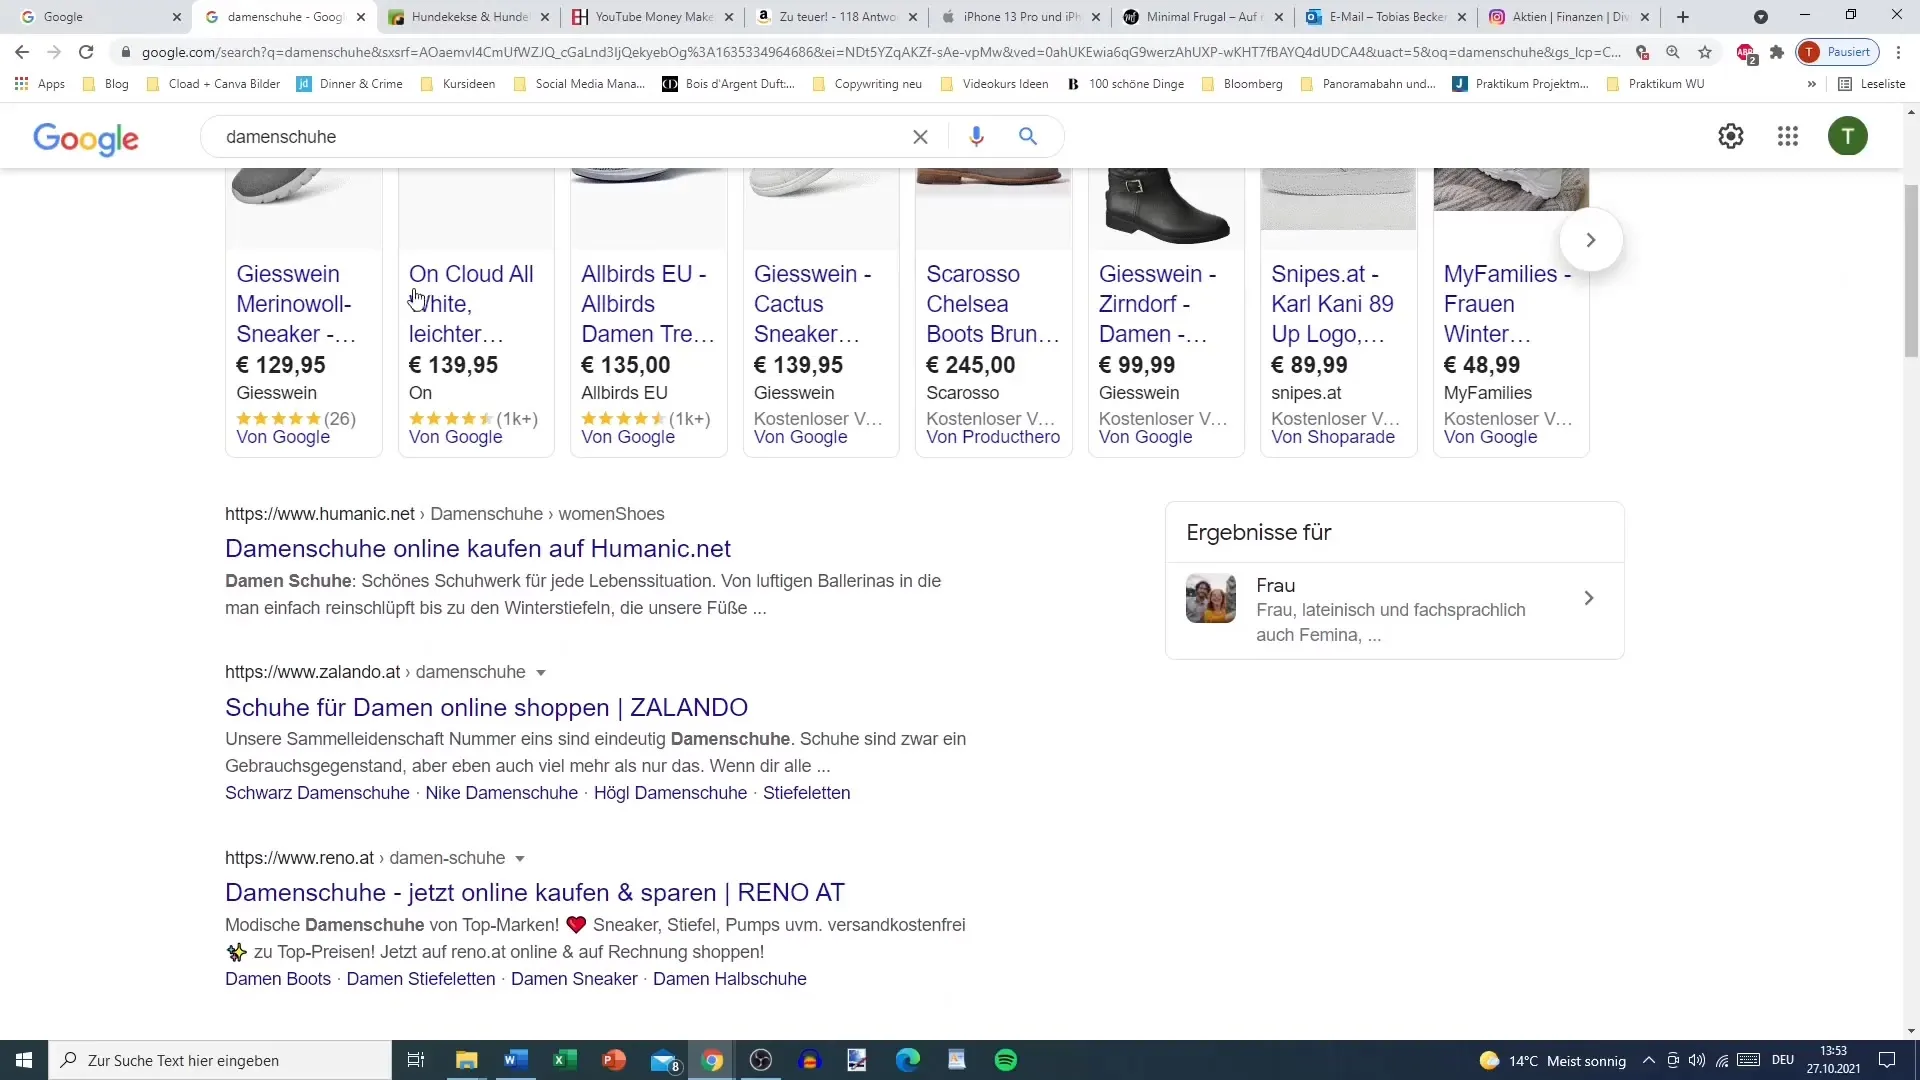Open the Scarosso Chelsea Boots product
This screenshot has height=1080, width=1920.
click(992, 304)
